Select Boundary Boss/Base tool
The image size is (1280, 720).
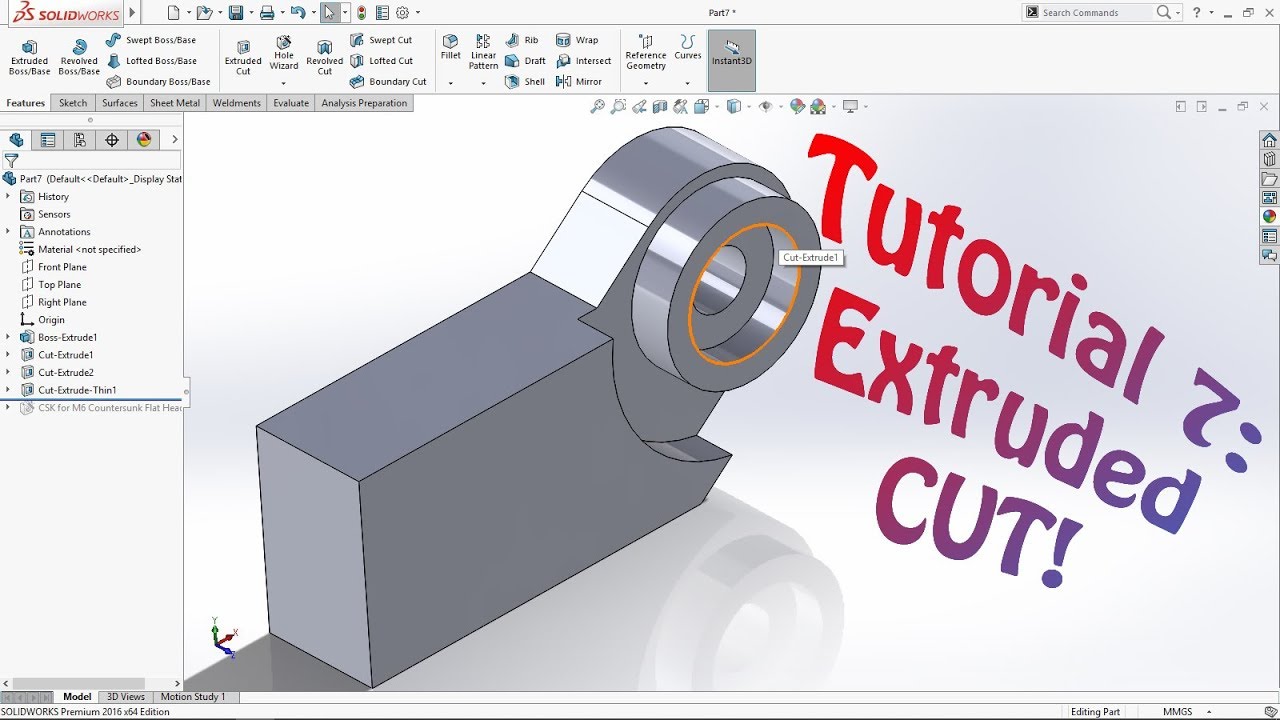click(x=158, y=82)
